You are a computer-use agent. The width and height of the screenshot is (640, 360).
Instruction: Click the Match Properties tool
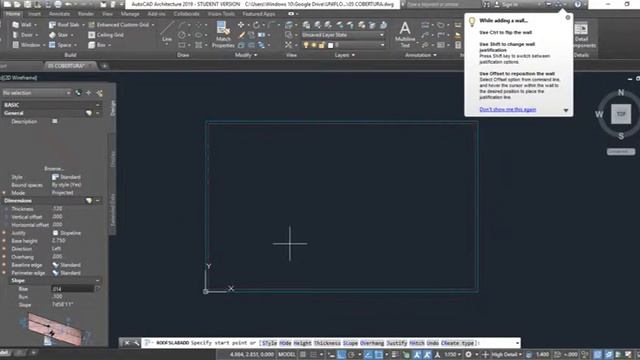[223, 34]
